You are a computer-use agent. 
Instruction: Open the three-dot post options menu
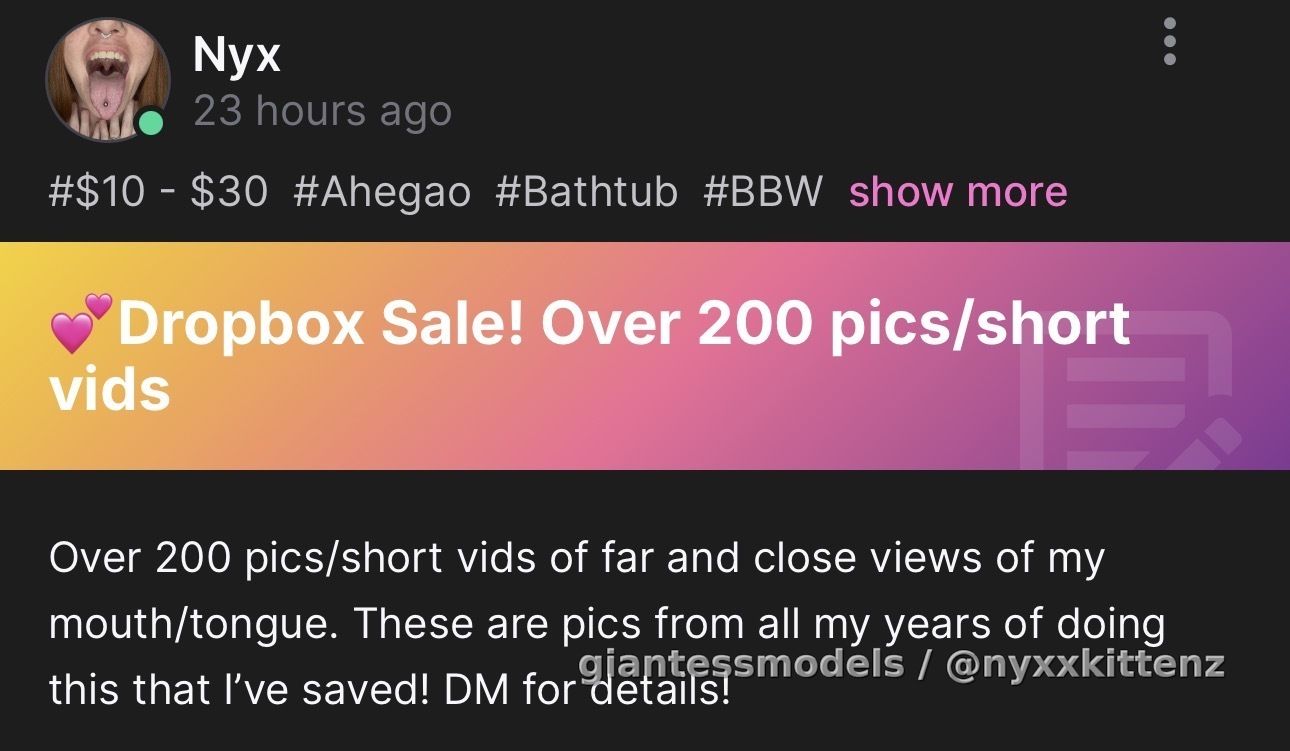tap(1170, 42)
